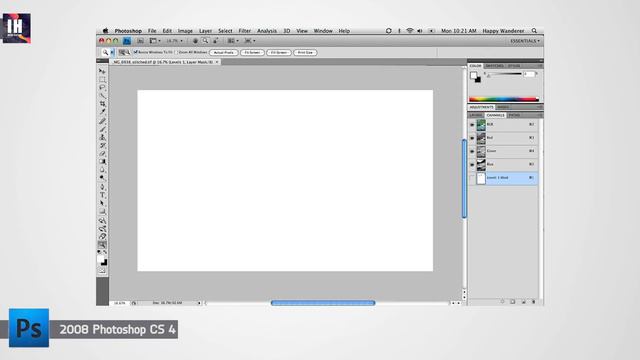This screenshot has height=360, width=640.
Task: Open the zoom level dropdown
Action: click(x=174, y=41)
